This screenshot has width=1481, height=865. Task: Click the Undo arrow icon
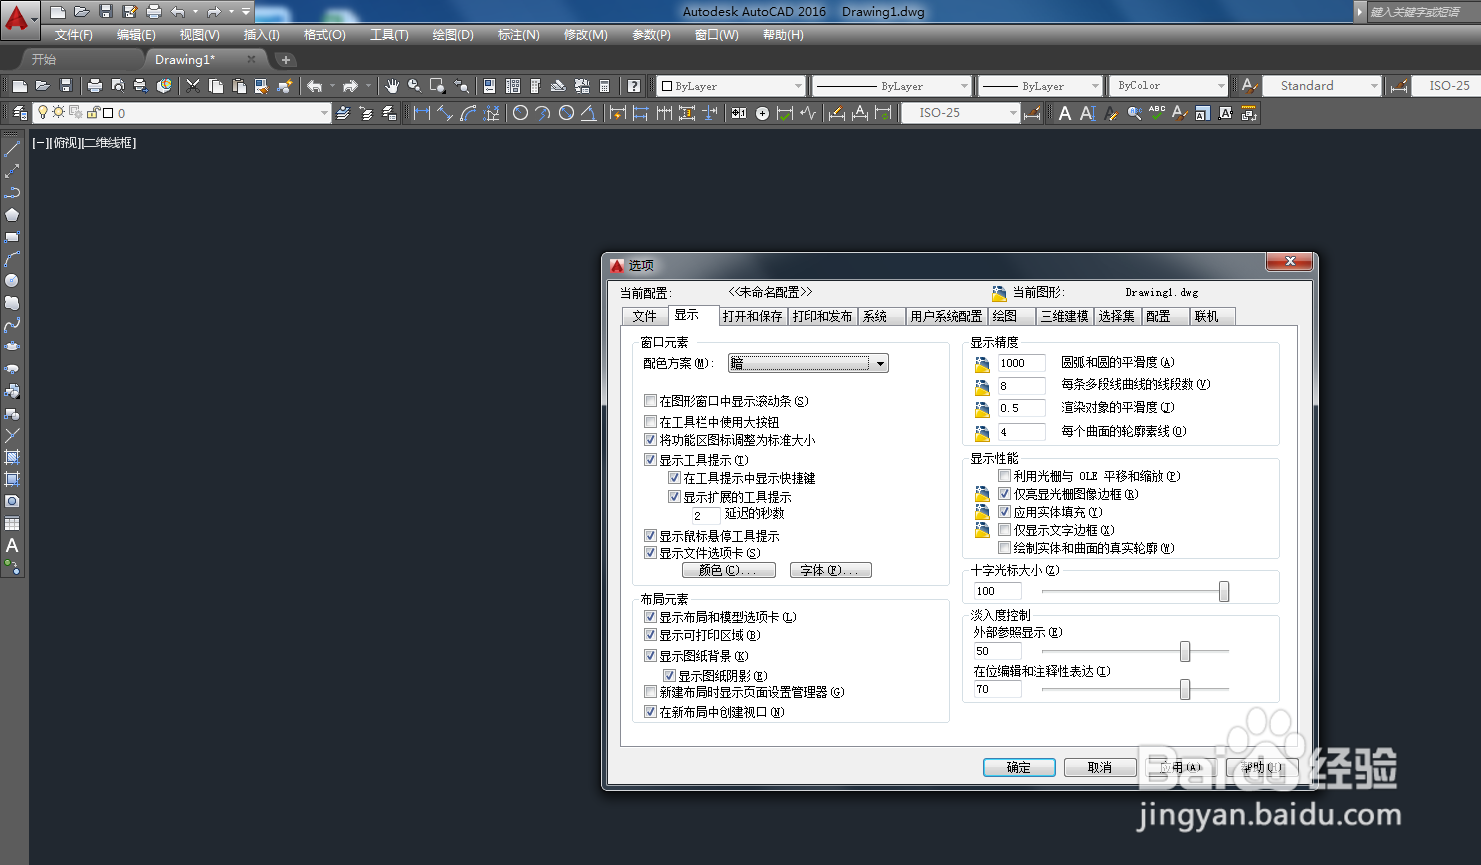point(314,86)
